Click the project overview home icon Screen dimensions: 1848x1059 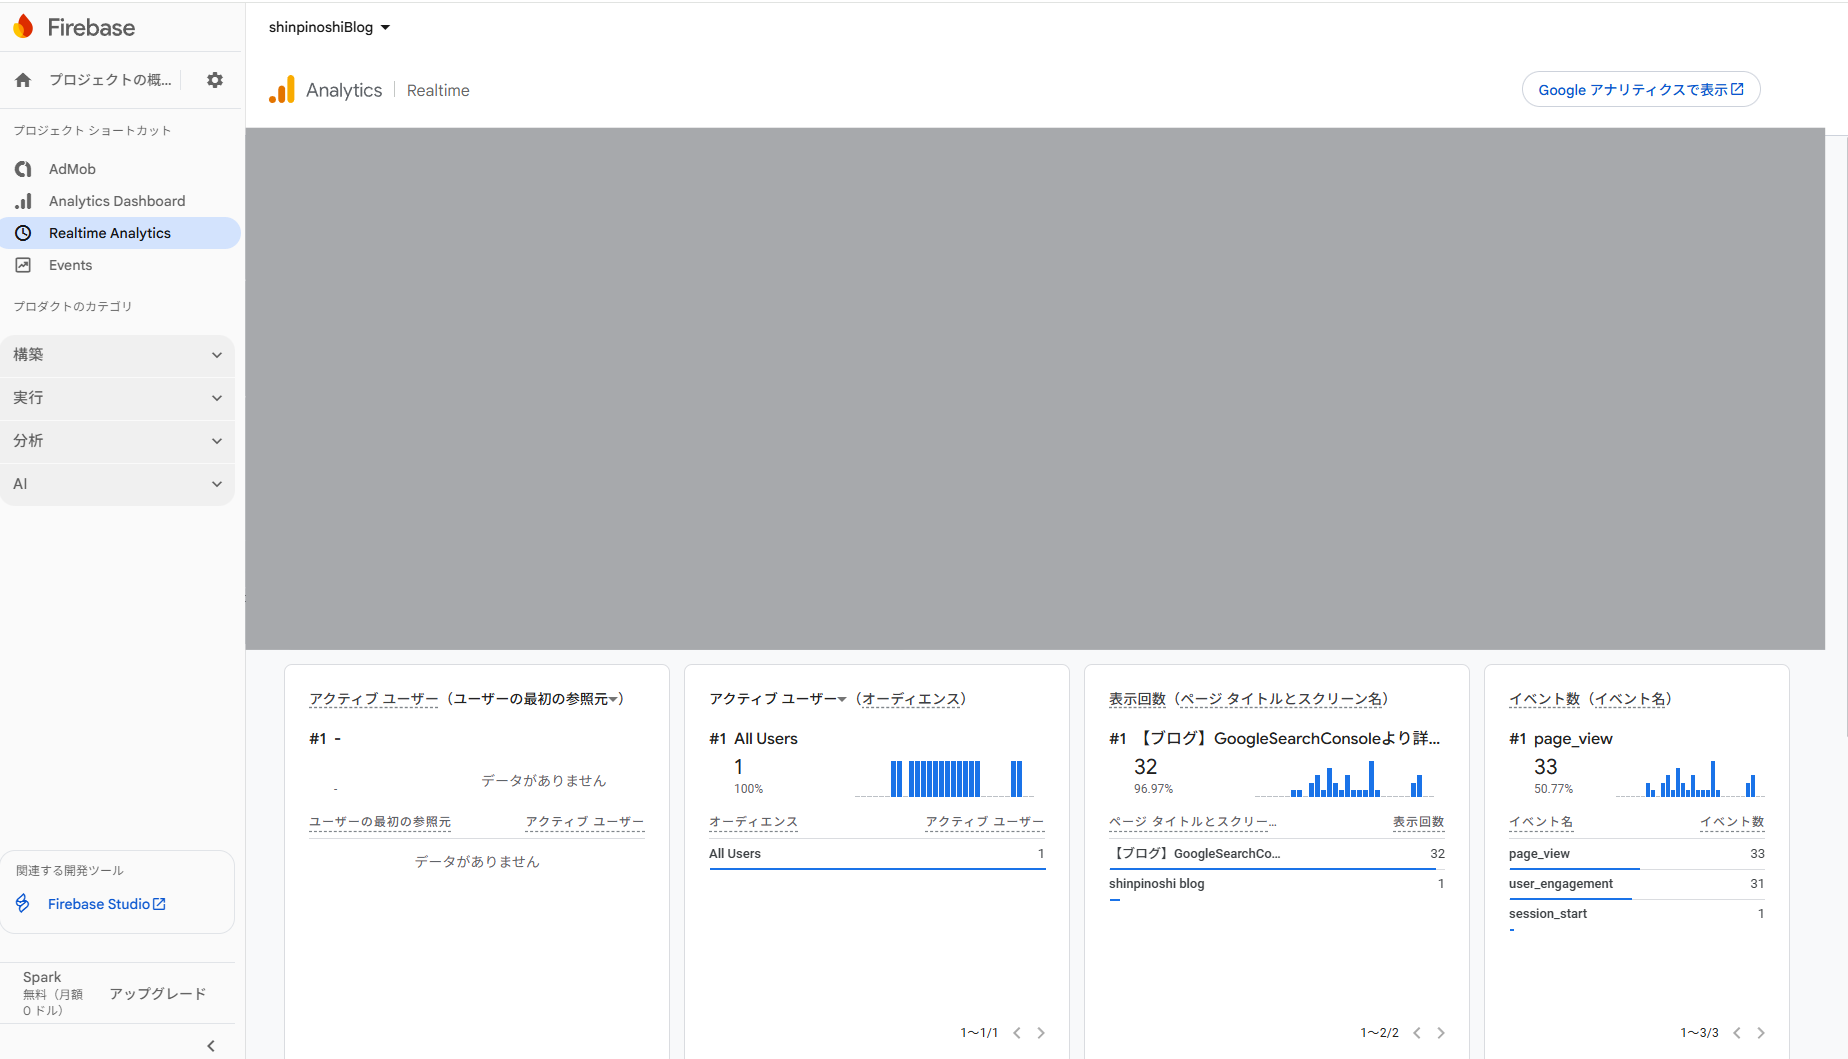23,80
